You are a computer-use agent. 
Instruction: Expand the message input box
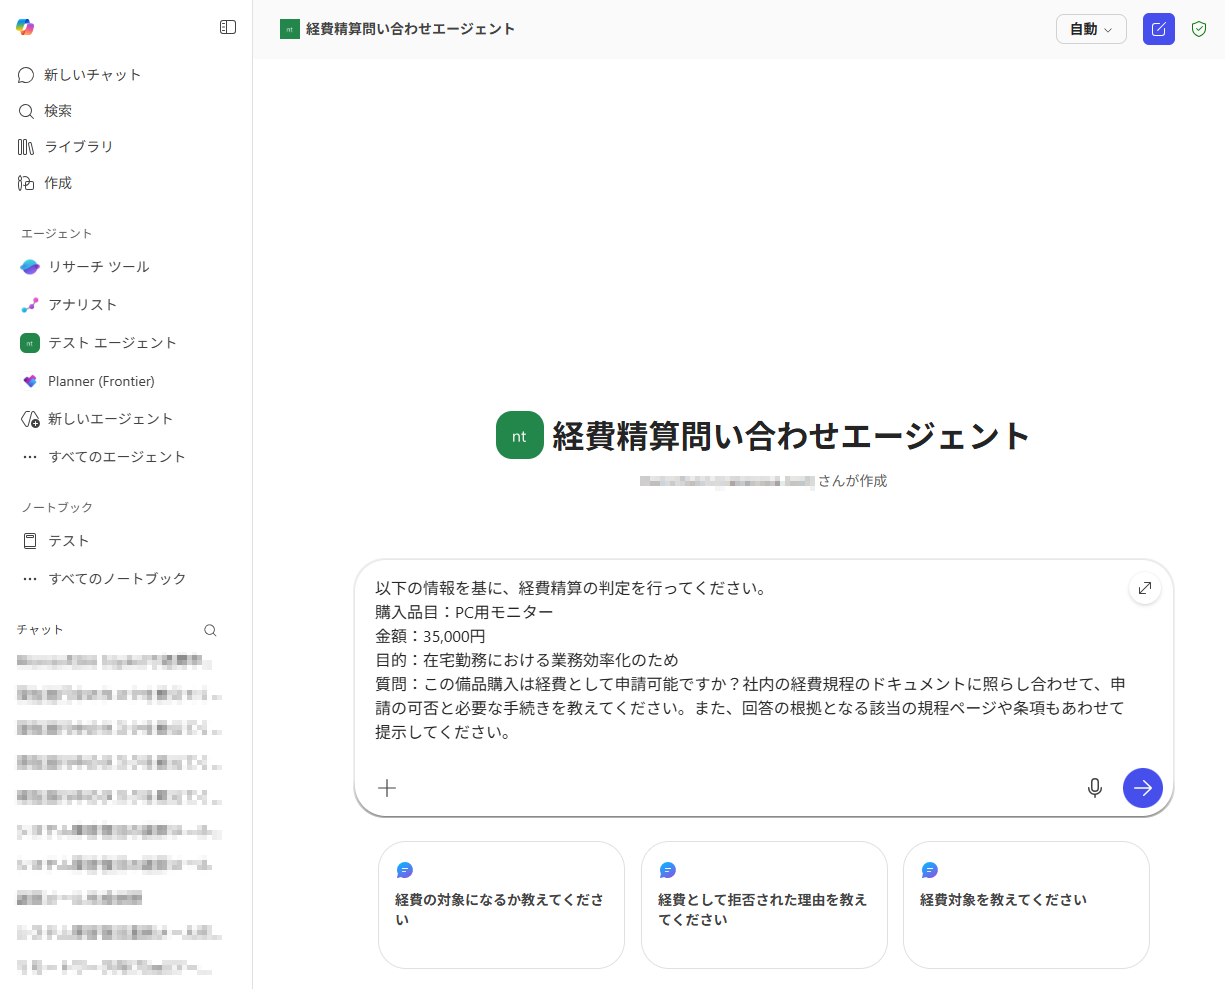point(1144,588)
